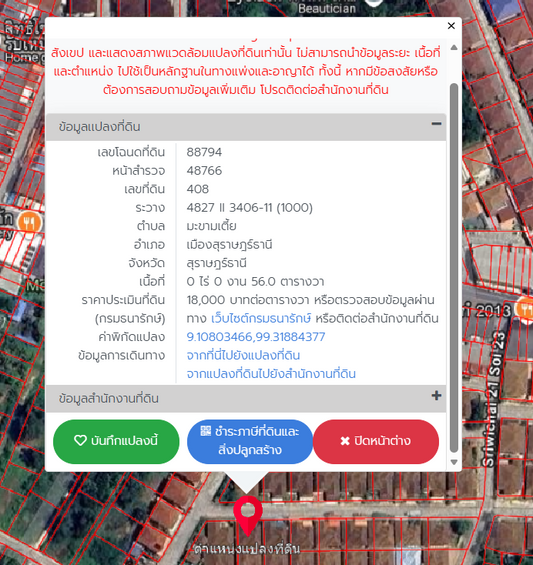This screenshot has width=533, height=565.
Task: Click the จากที่นี่ไปยังแปลงที่ดิน directions link
Action: 243,356
